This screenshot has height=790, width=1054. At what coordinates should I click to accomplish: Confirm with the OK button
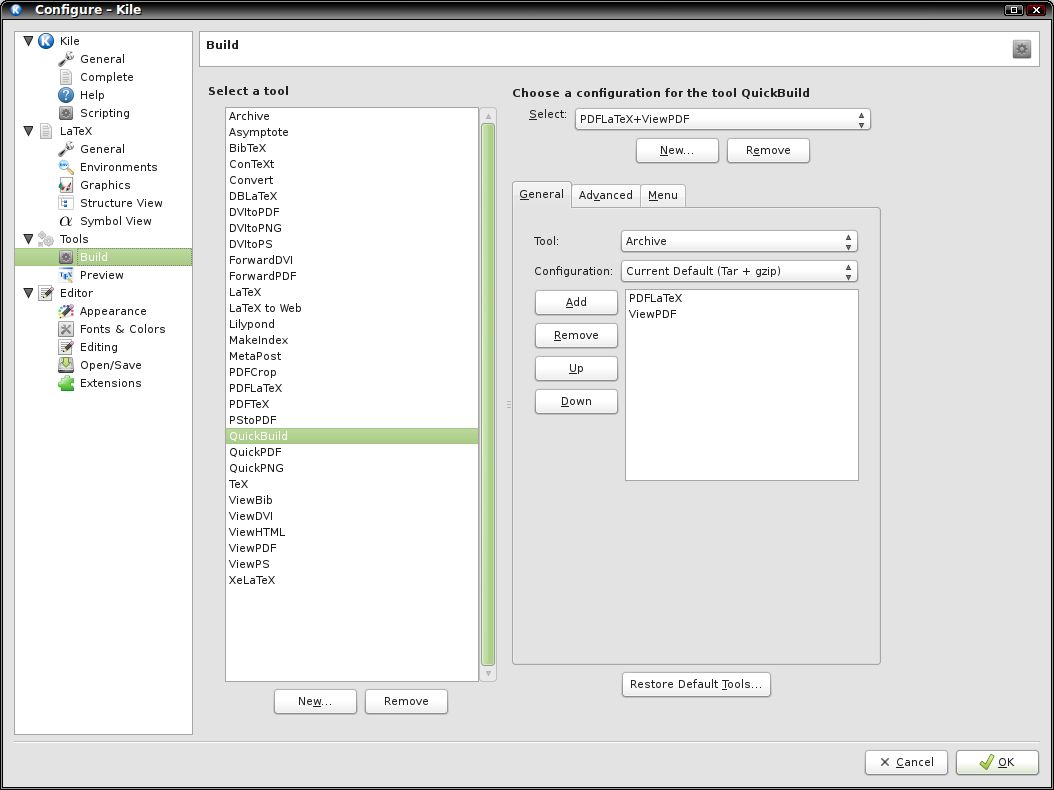pyautogui.click(x=997, y=762)
